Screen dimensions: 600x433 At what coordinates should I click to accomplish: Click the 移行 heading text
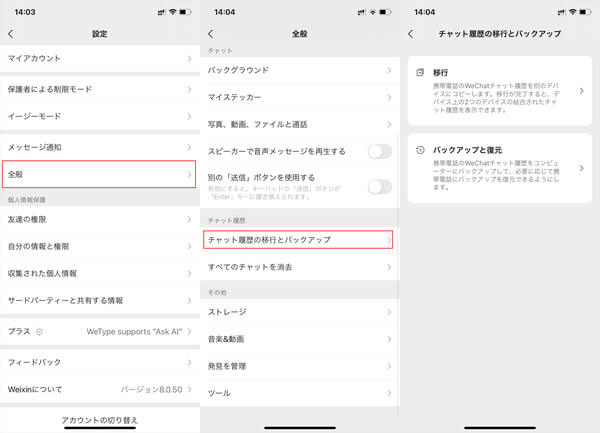point(440,73)
